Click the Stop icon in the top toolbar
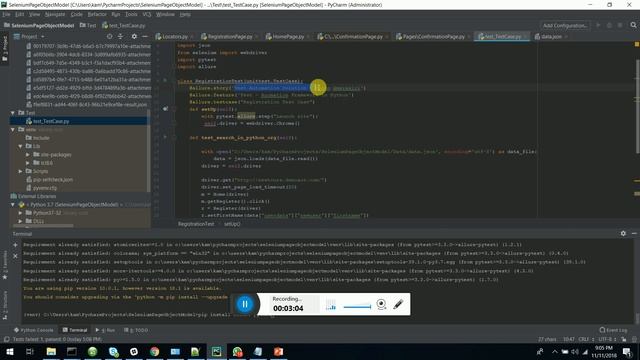The image size is (640, 360). pos(620,25)
